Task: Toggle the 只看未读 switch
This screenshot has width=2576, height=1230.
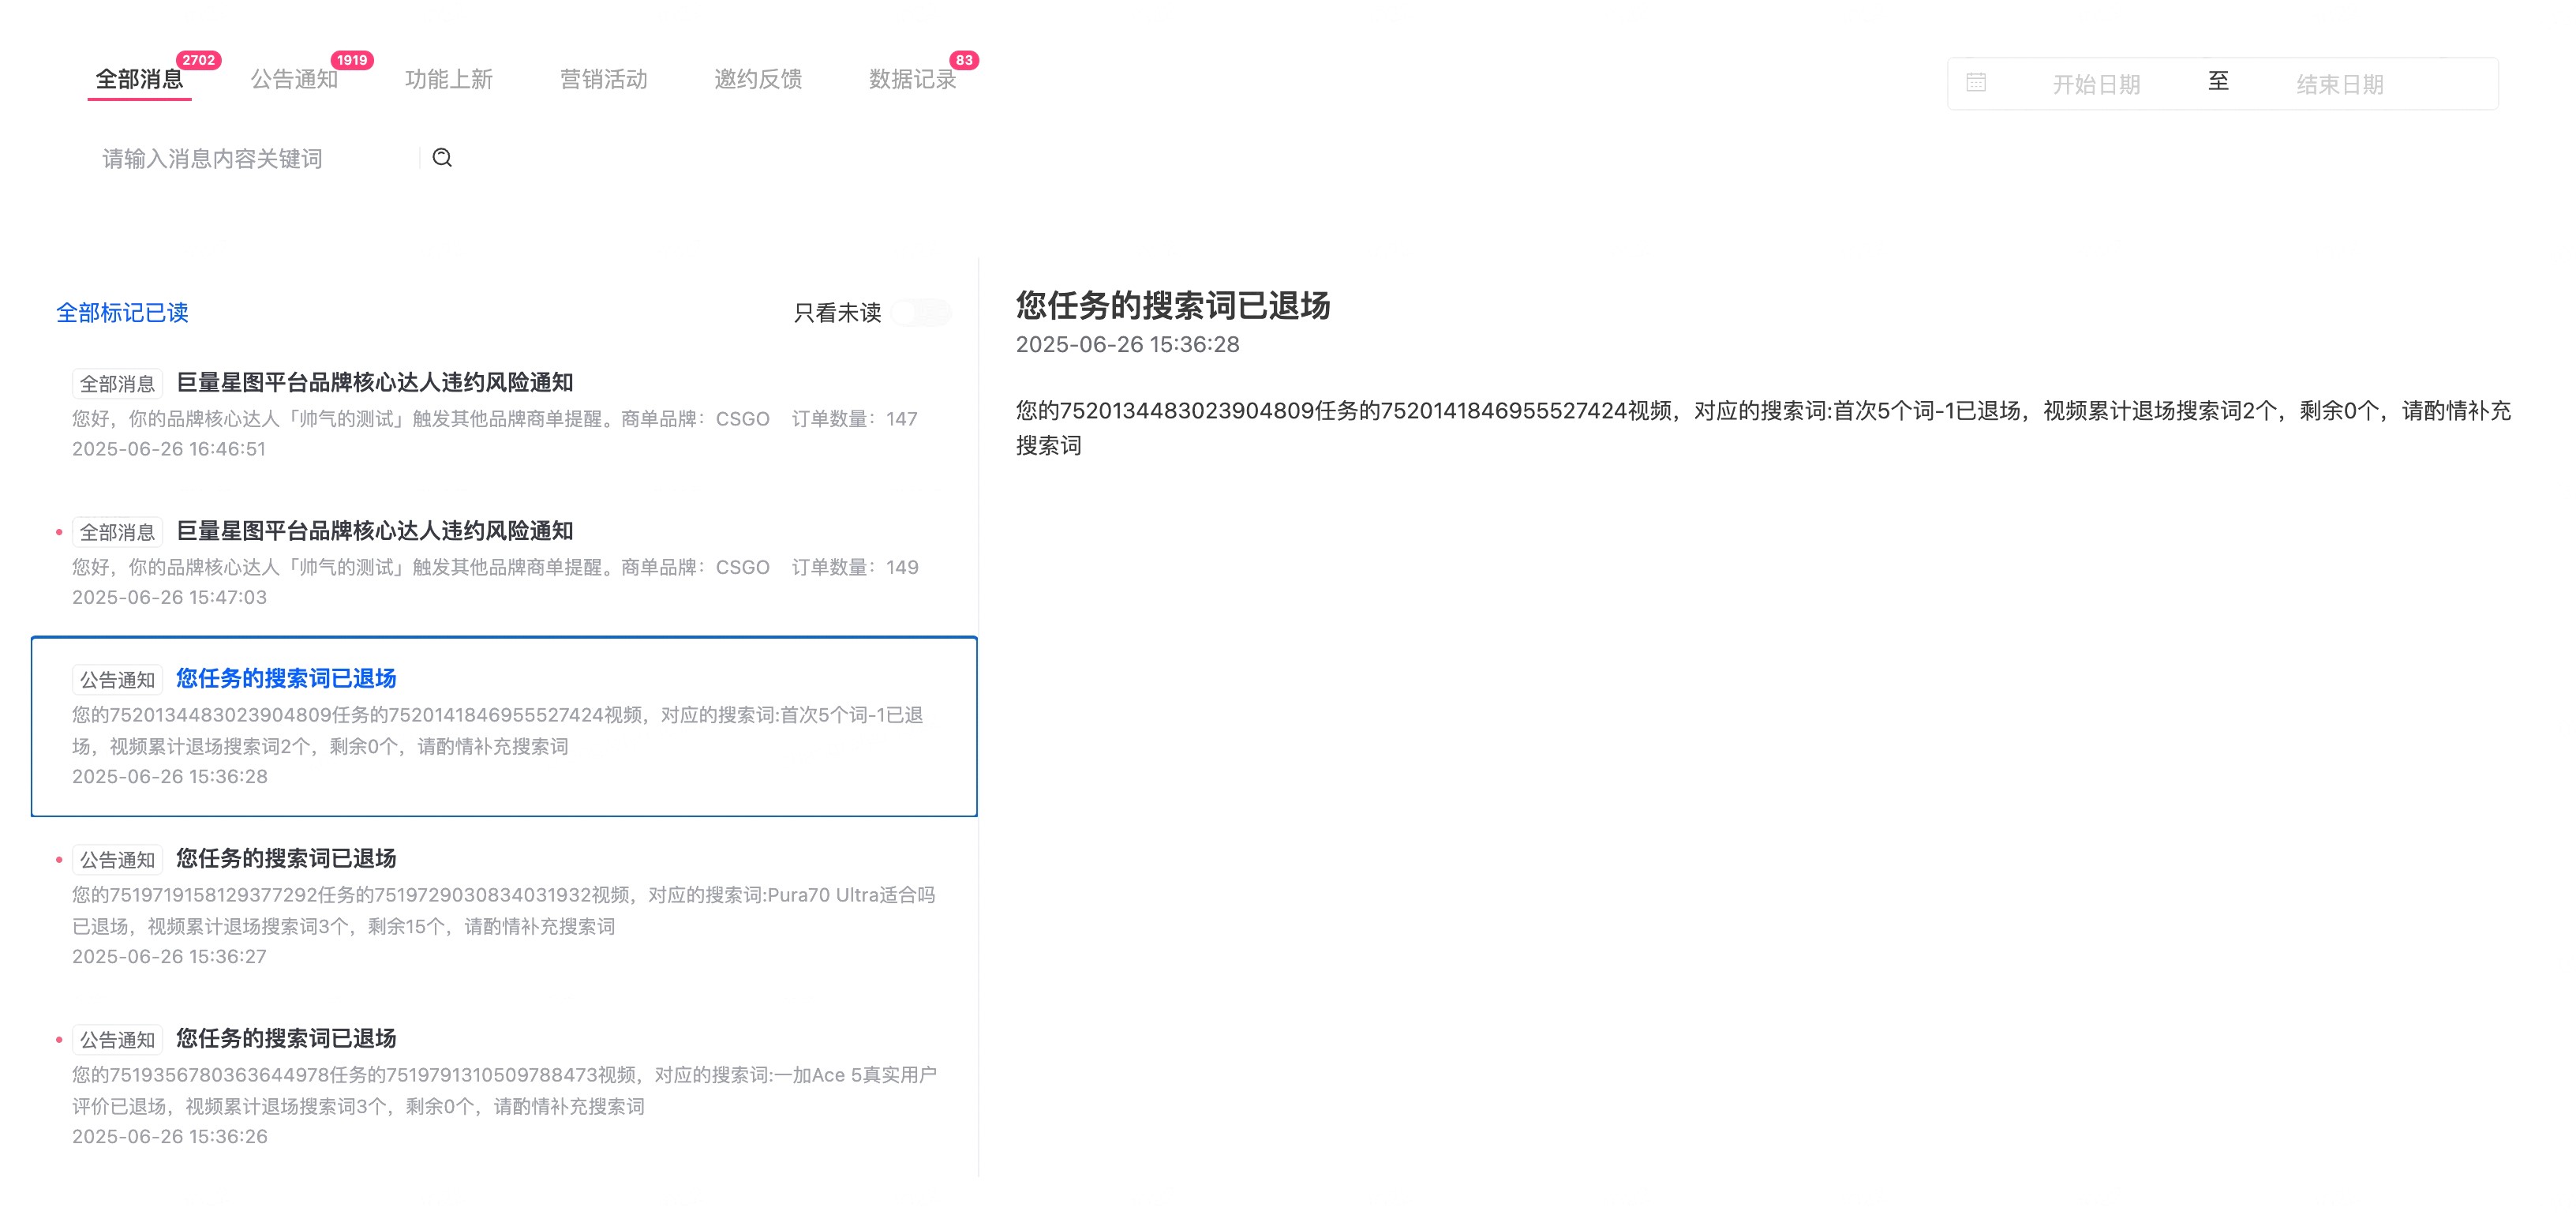Action: 921,313
